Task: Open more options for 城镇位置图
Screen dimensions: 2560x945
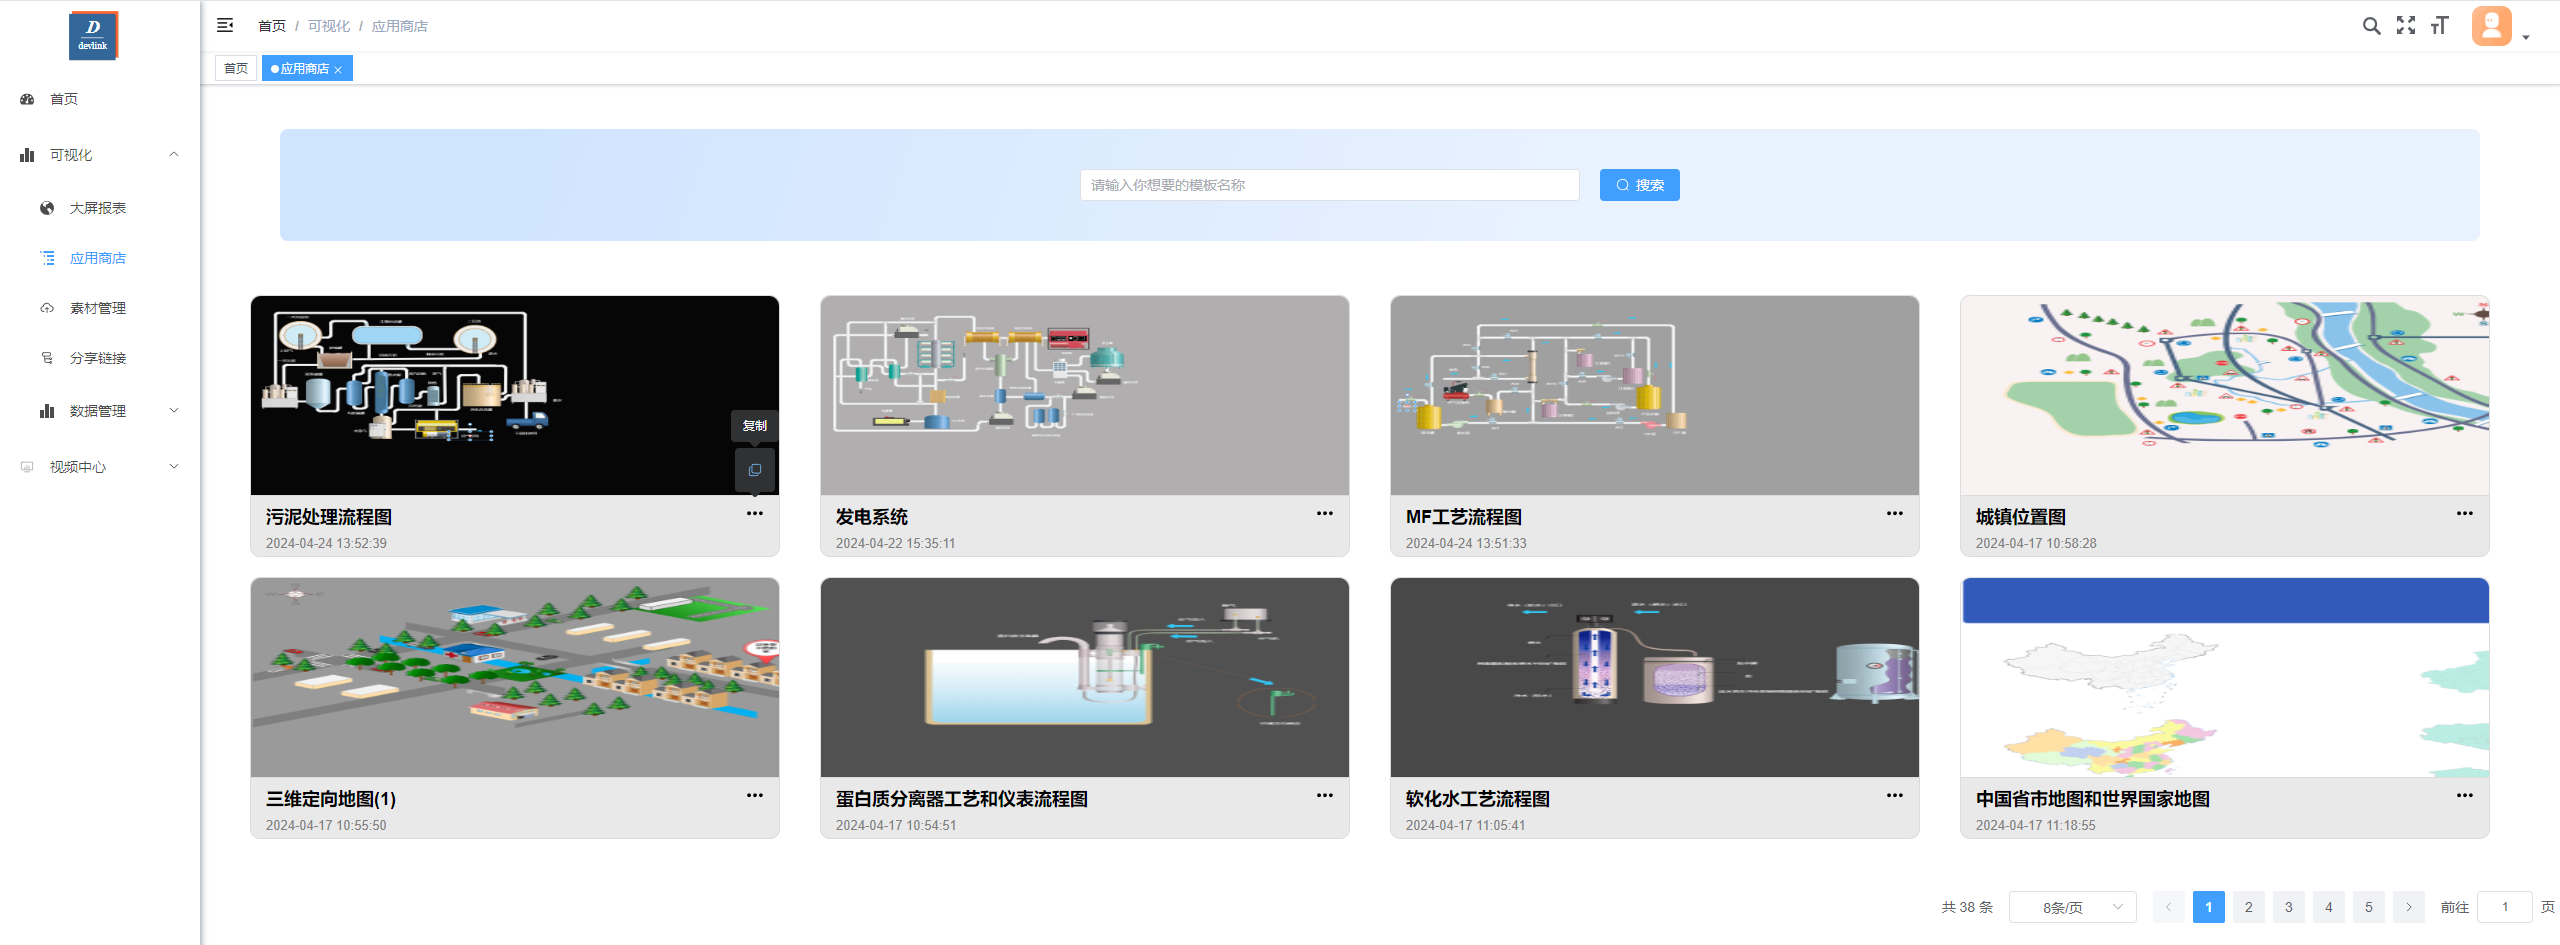Action: [2465, 513]
